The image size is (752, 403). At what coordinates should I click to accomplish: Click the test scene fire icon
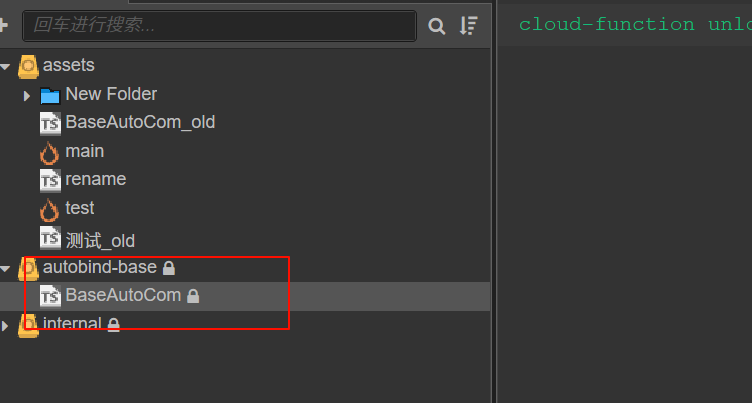[x=49, y=209]
